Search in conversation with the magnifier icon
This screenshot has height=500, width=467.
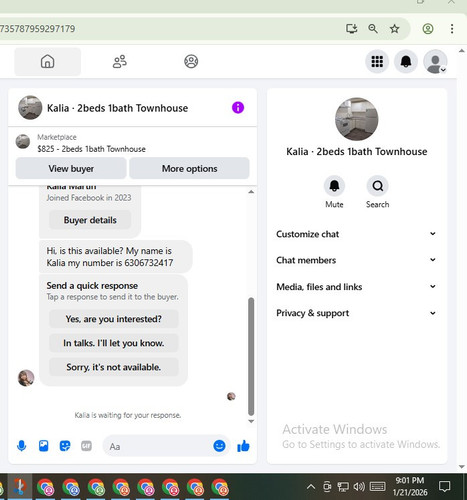378,186
